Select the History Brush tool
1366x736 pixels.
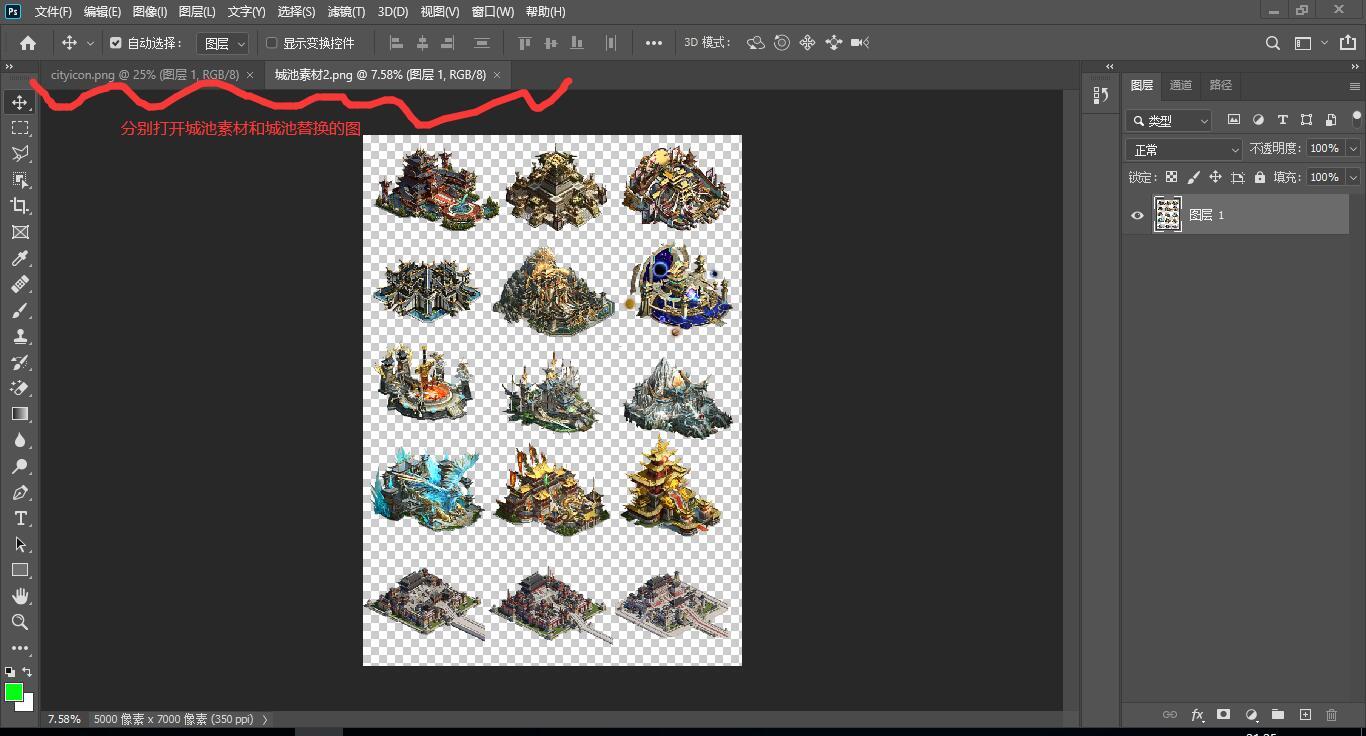[20, 362]
